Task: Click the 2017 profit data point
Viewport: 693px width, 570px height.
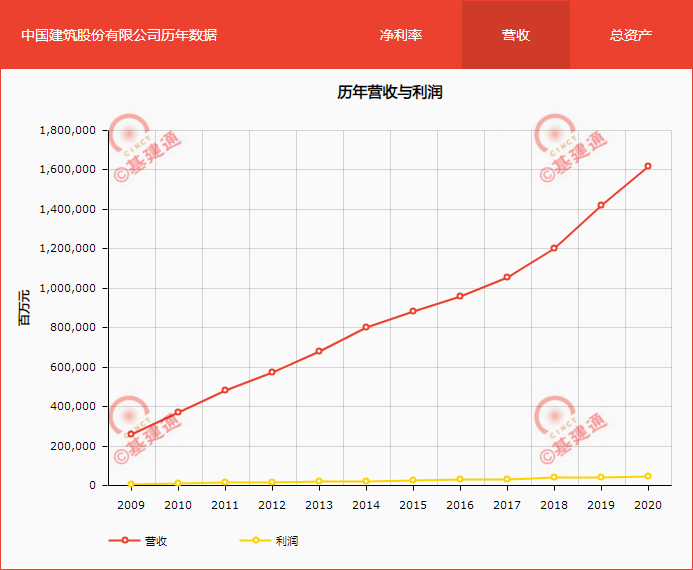Action: 507,479
